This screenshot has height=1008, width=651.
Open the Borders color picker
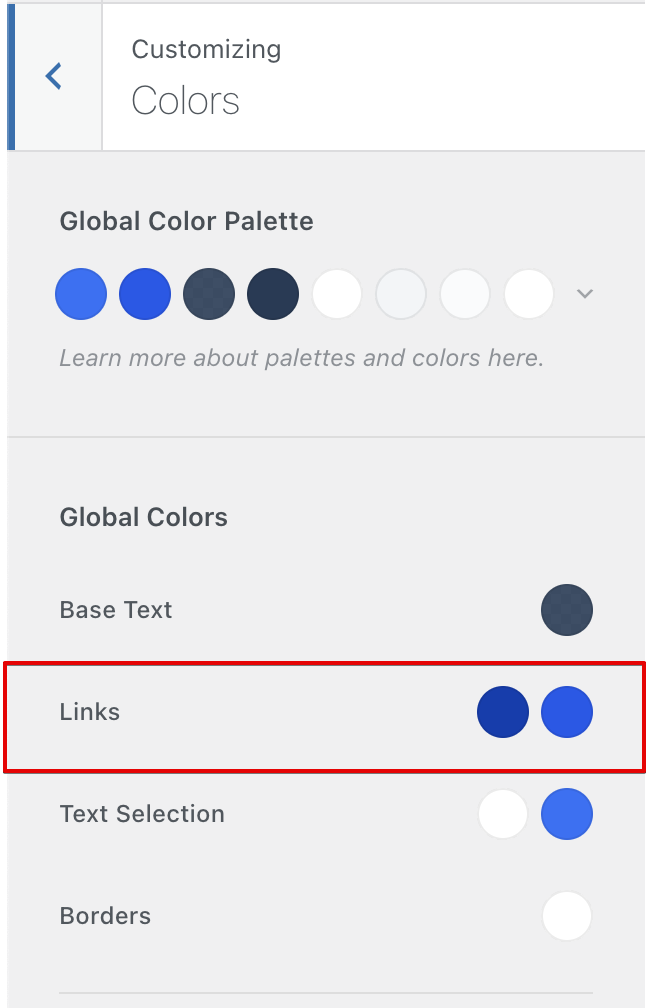tap(567, 916)
